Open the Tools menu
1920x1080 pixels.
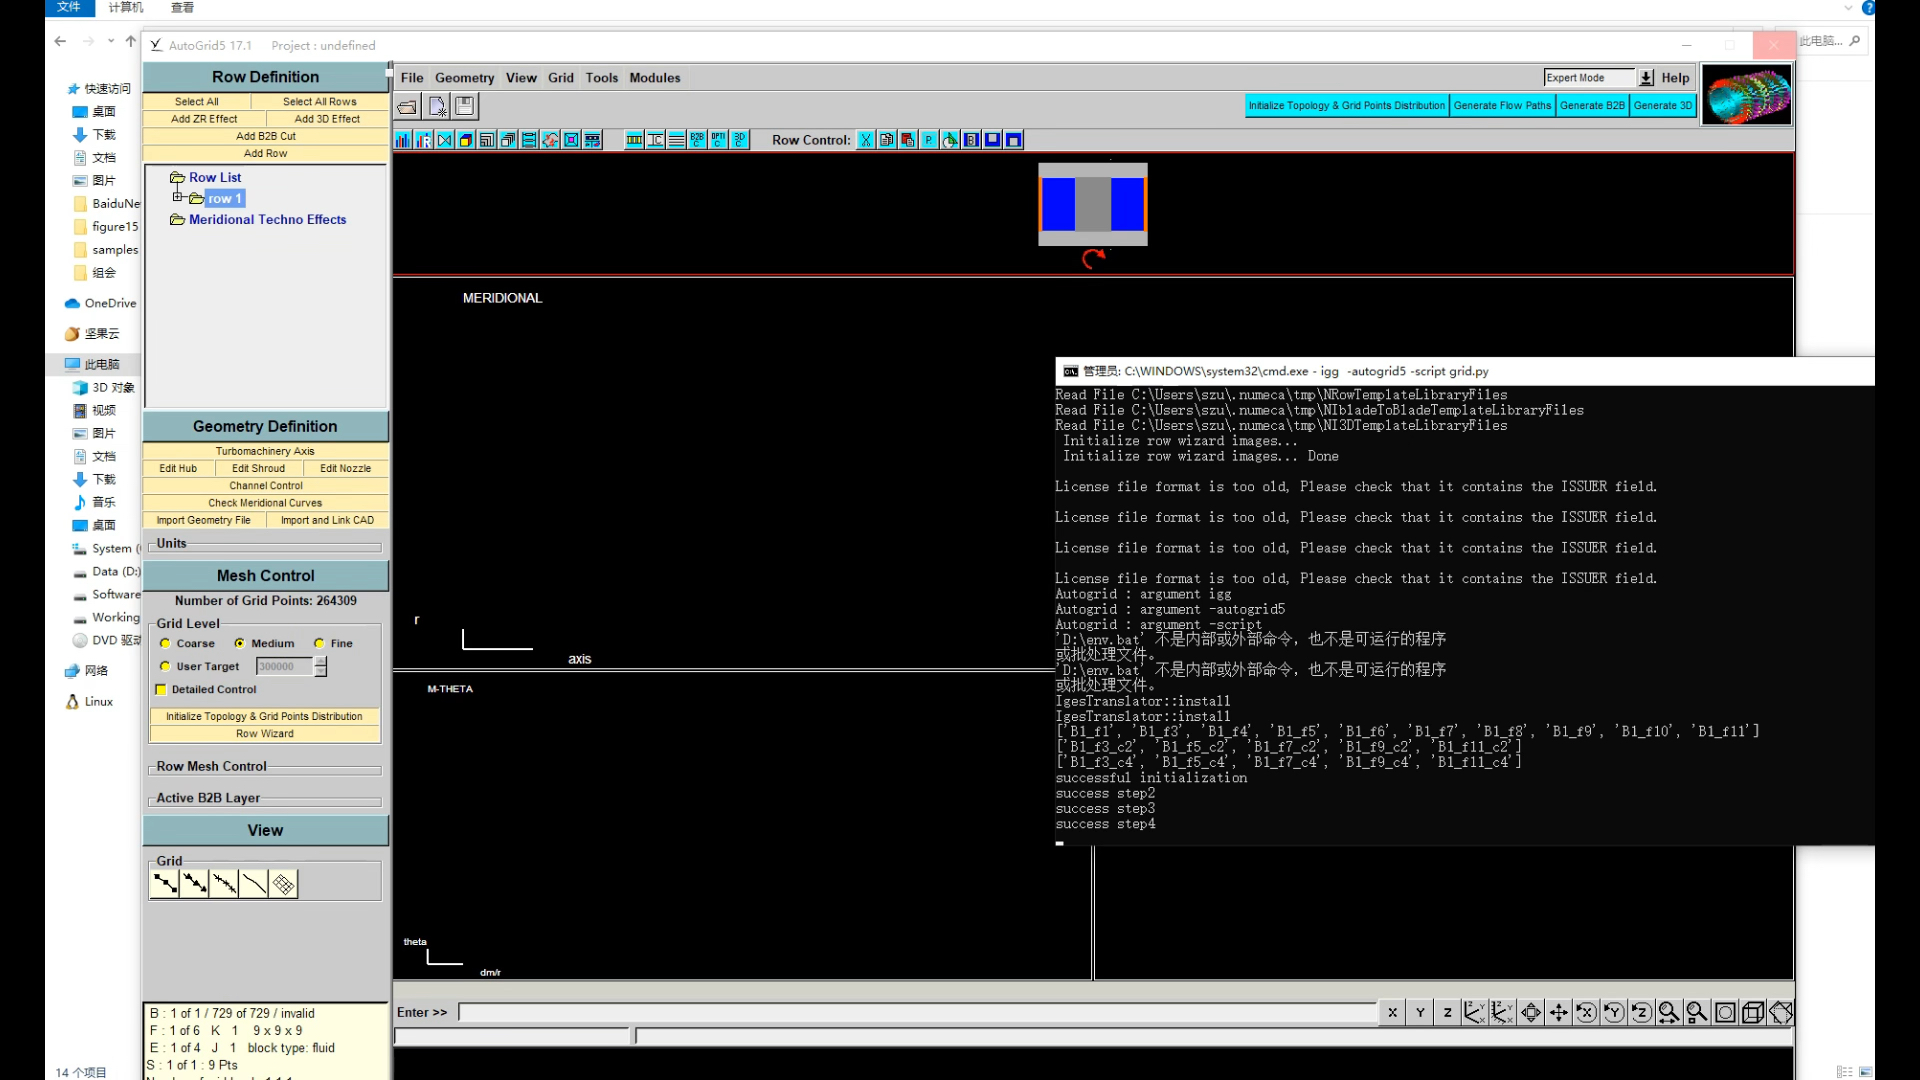602,78
